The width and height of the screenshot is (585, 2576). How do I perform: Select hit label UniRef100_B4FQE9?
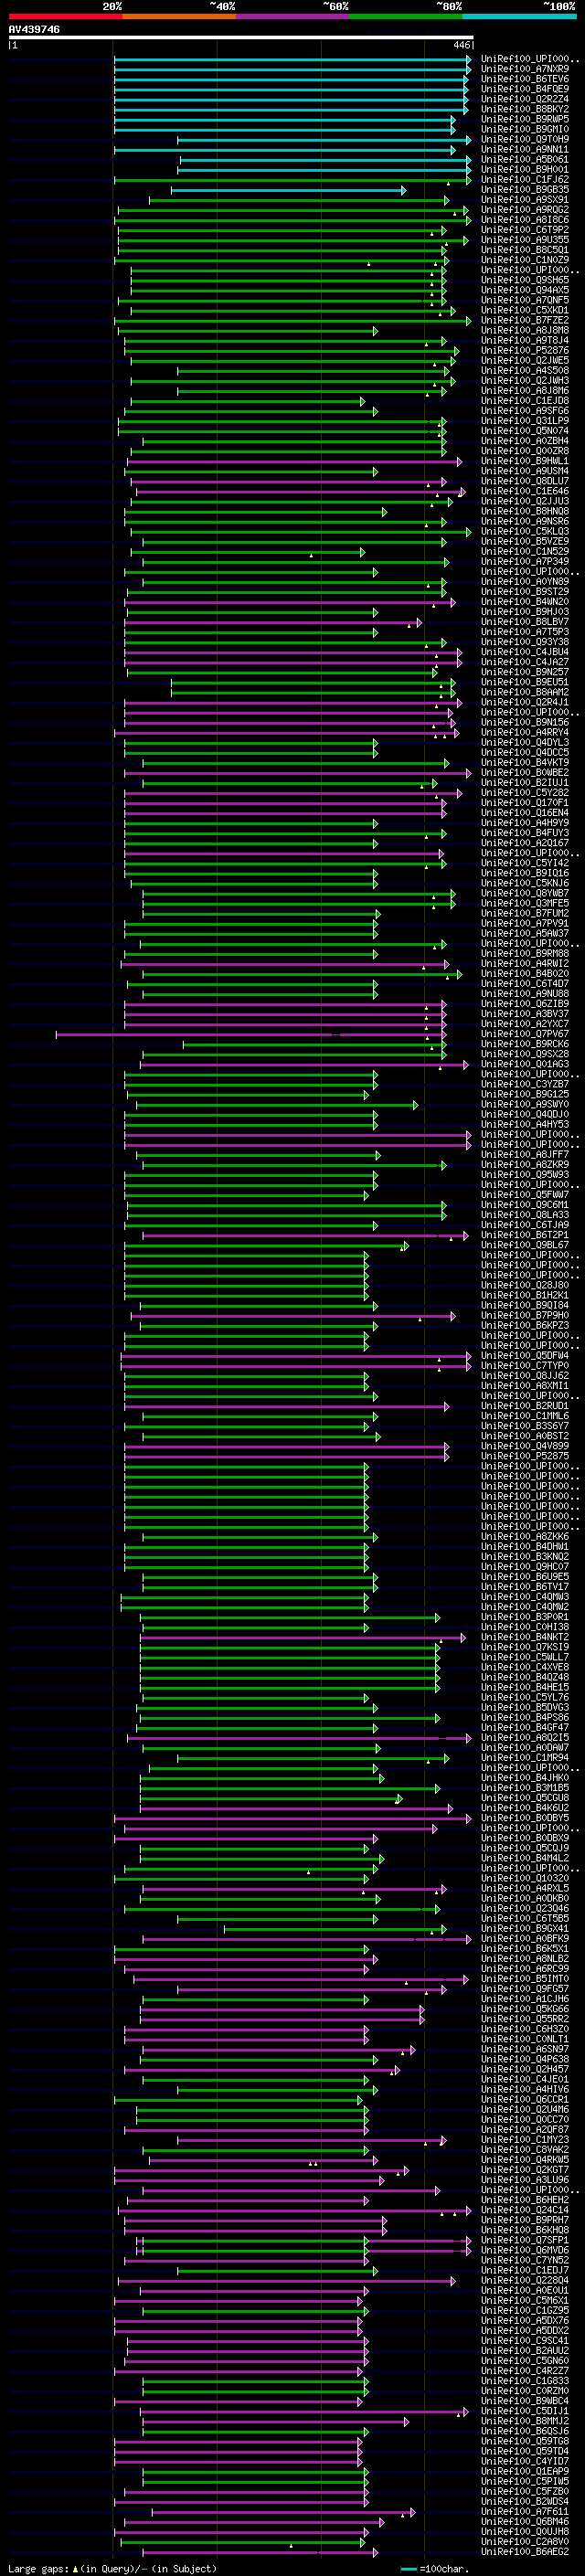pos(525,89)
